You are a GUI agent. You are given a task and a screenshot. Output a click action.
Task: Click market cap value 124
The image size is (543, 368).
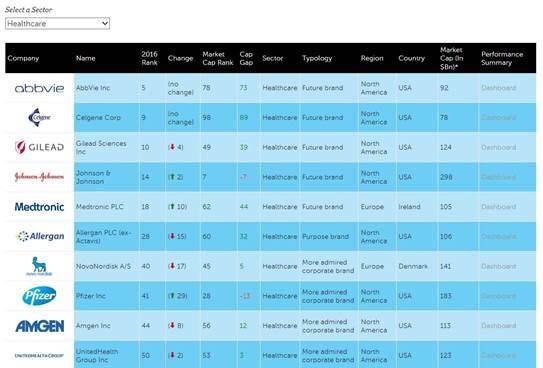pyautogui.click(x=446, y=147)
